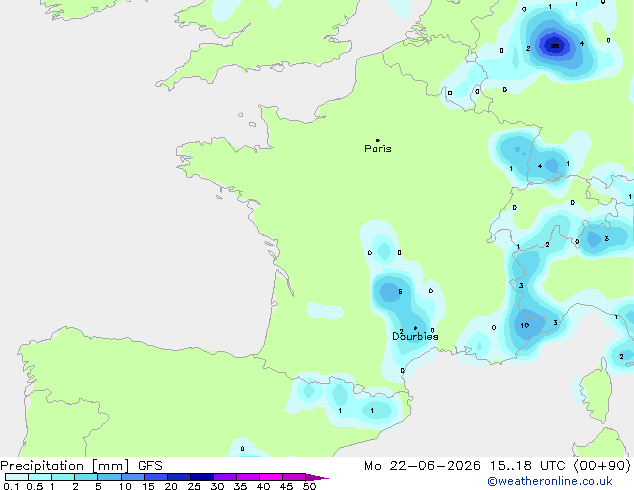Select the 35–40 mm legend swatch
This screenshot has height=490, width=634.
coord(248,477)
